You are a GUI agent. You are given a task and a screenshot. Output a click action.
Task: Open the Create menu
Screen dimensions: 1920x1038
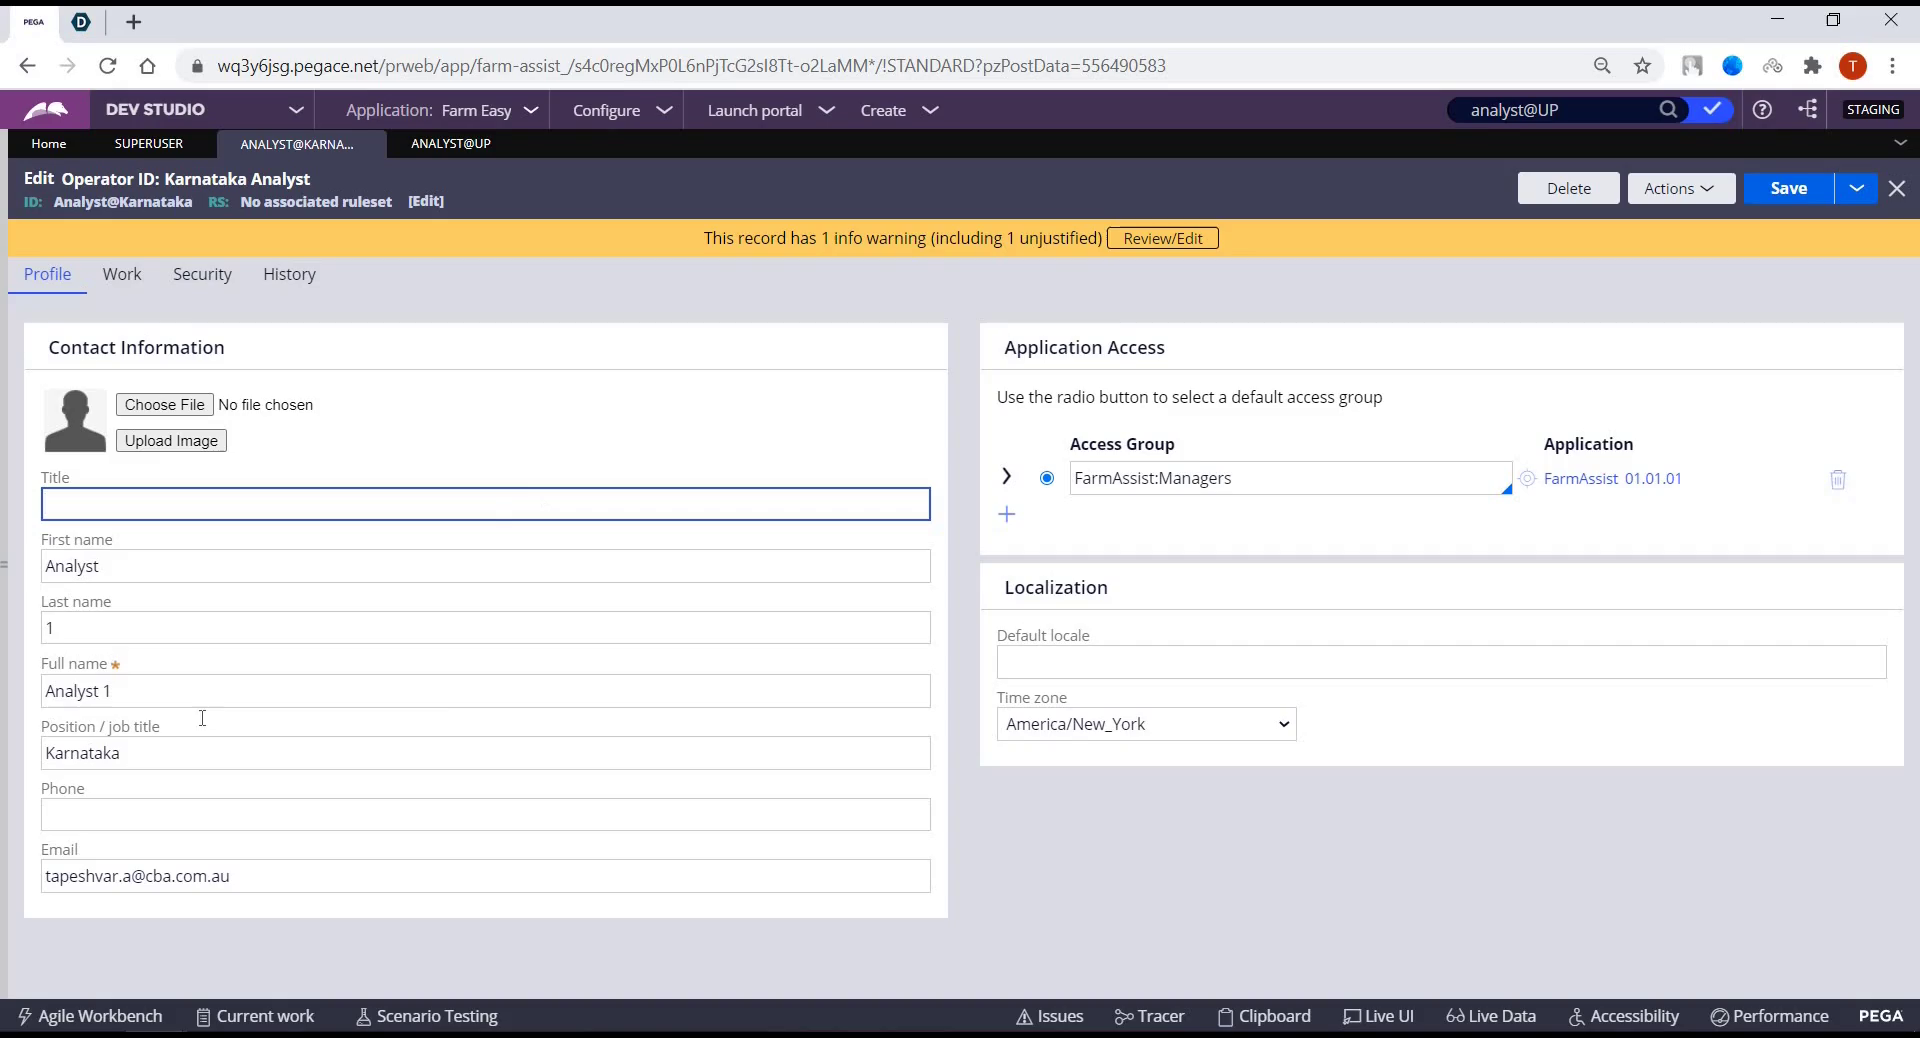(x=899, y=110)
